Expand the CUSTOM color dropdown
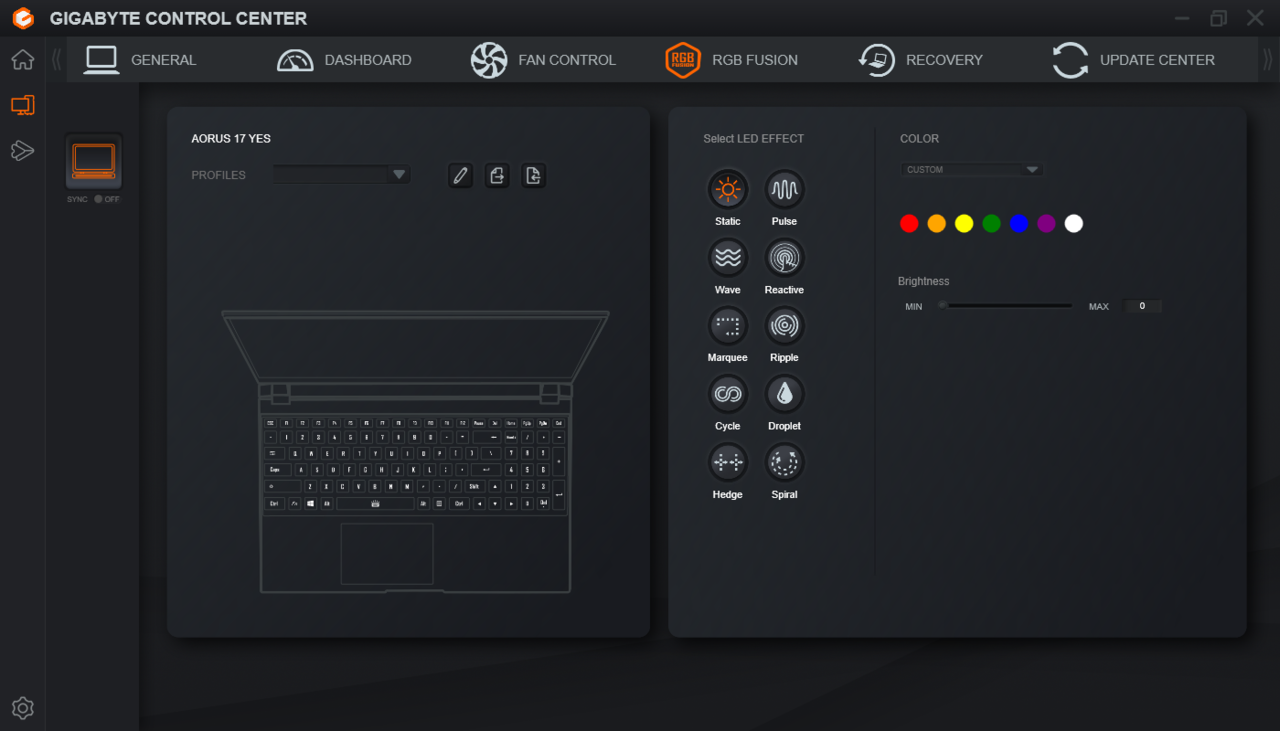This screenshot has height=731, width=1280. click(x=971, y=170)
